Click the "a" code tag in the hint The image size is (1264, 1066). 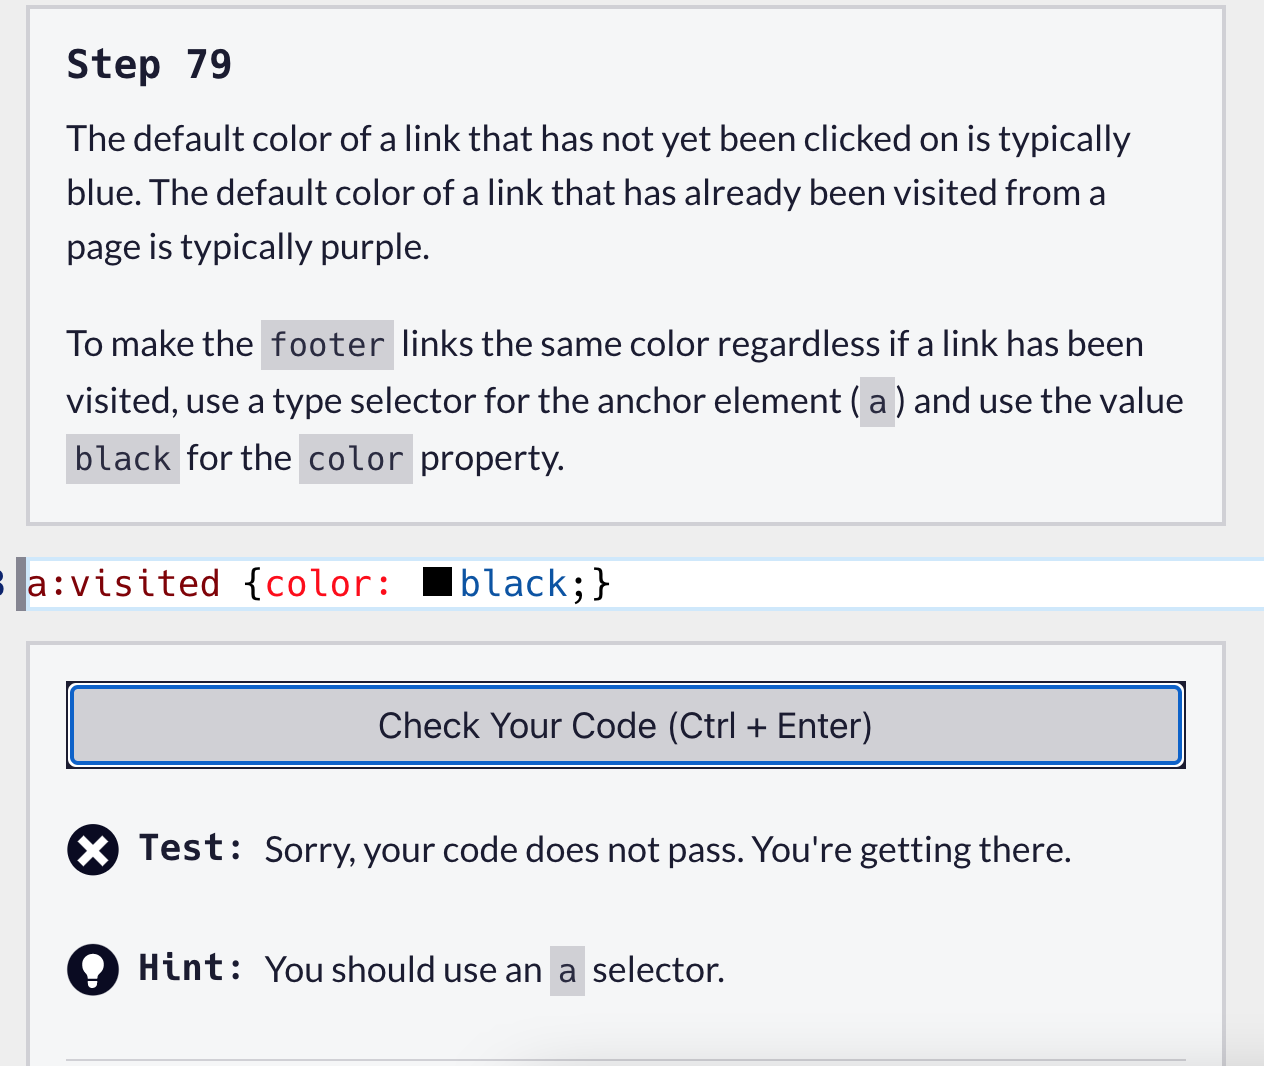pos(567,971)
